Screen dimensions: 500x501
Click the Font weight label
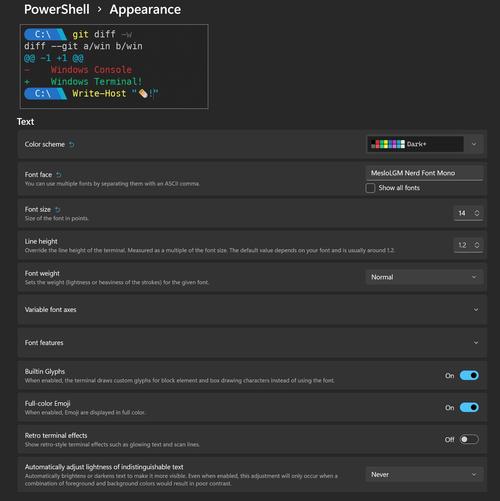point(42,273)
